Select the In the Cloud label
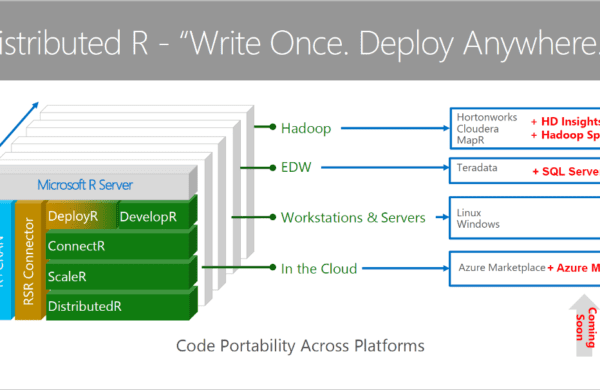The width and height of the screenshot is (600, 390). click(319, 268)
